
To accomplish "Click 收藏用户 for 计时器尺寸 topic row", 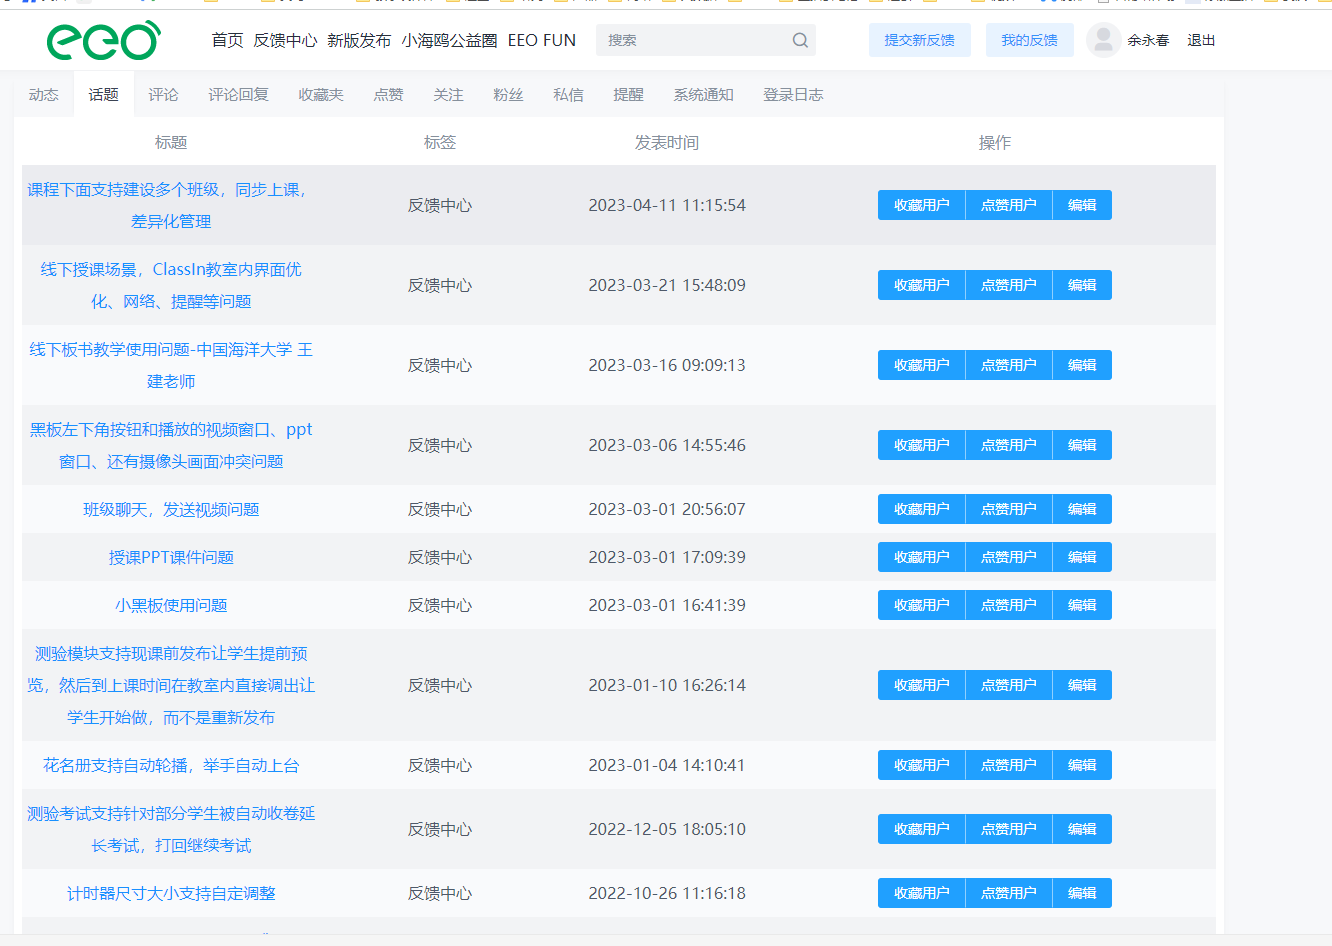I will 922,893.
